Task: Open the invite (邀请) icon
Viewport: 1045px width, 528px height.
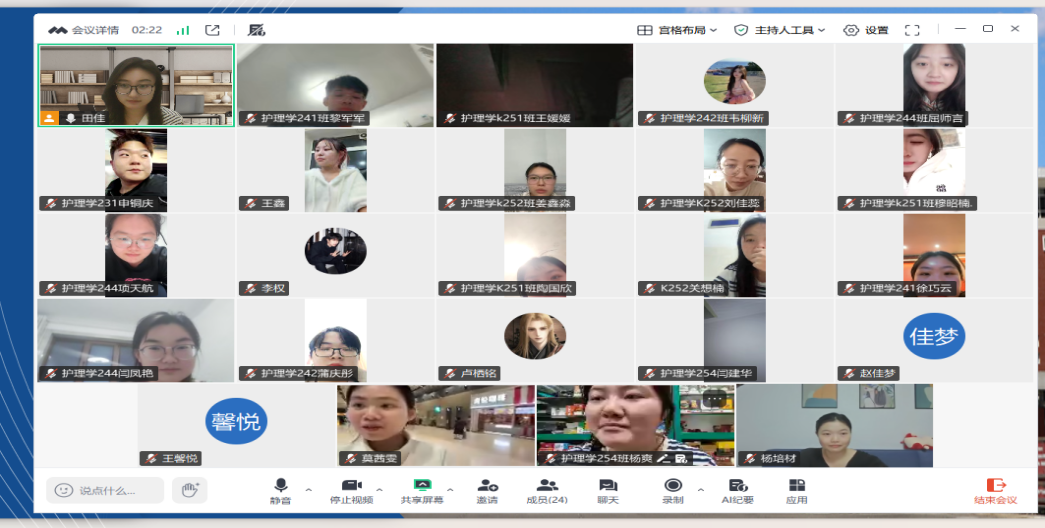Action: 487,490
